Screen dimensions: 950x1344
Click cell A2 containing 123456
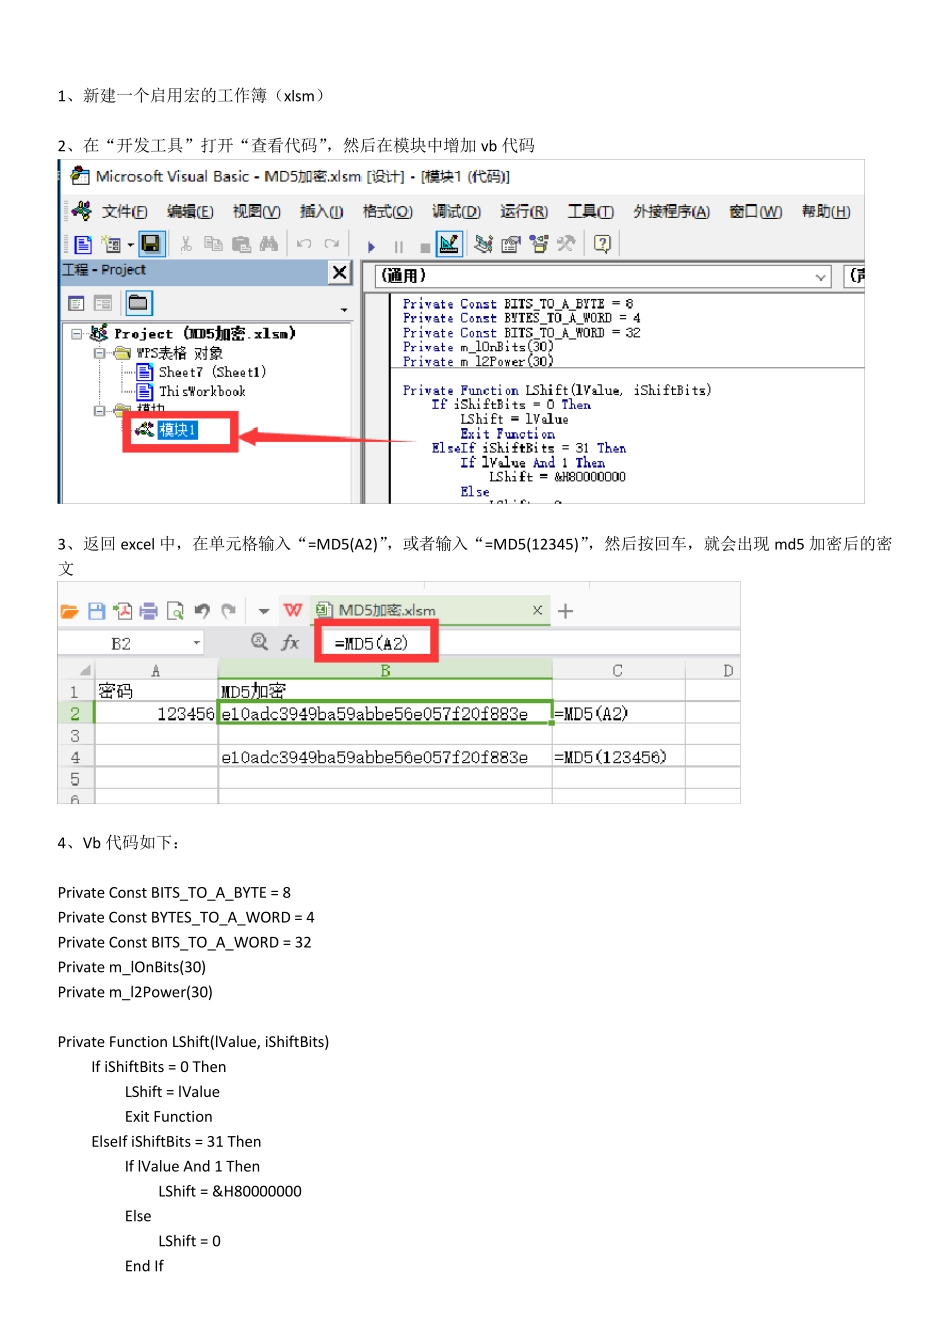click(x=156, y=713)
